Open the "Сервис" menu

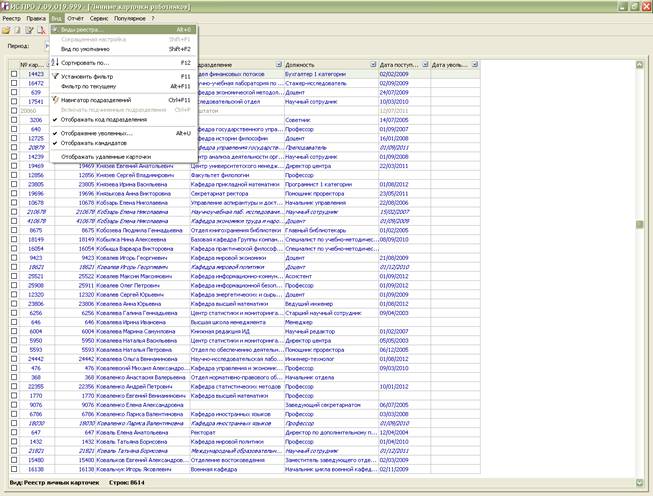pos(99,18)
